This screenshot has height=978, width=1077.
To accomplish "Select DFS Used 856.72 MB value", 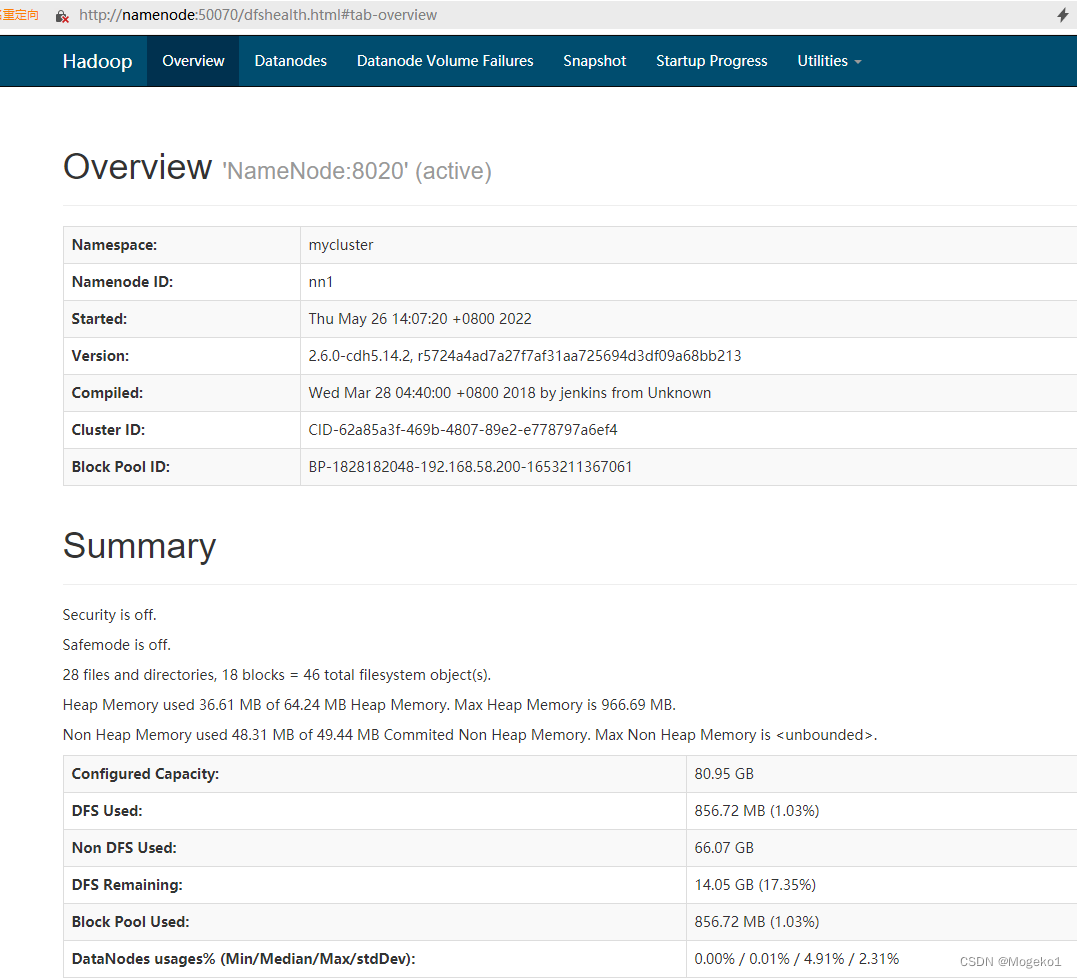I will 757,812.
